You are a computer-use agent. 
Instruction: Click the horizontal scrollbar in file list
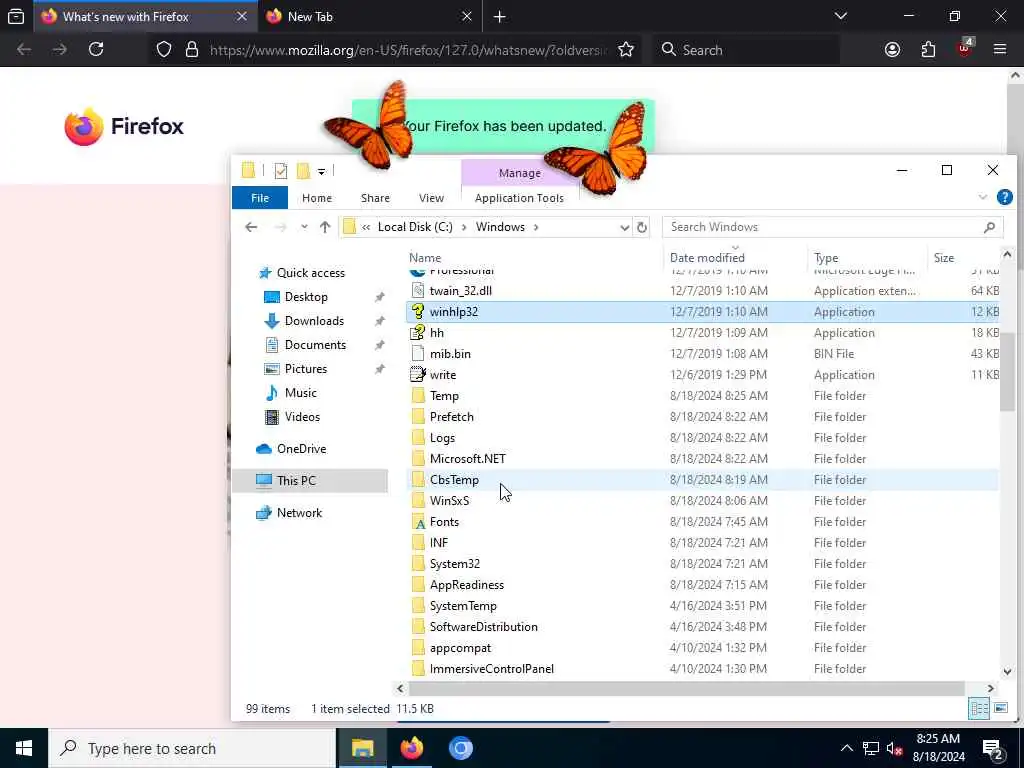click(686, 688)
